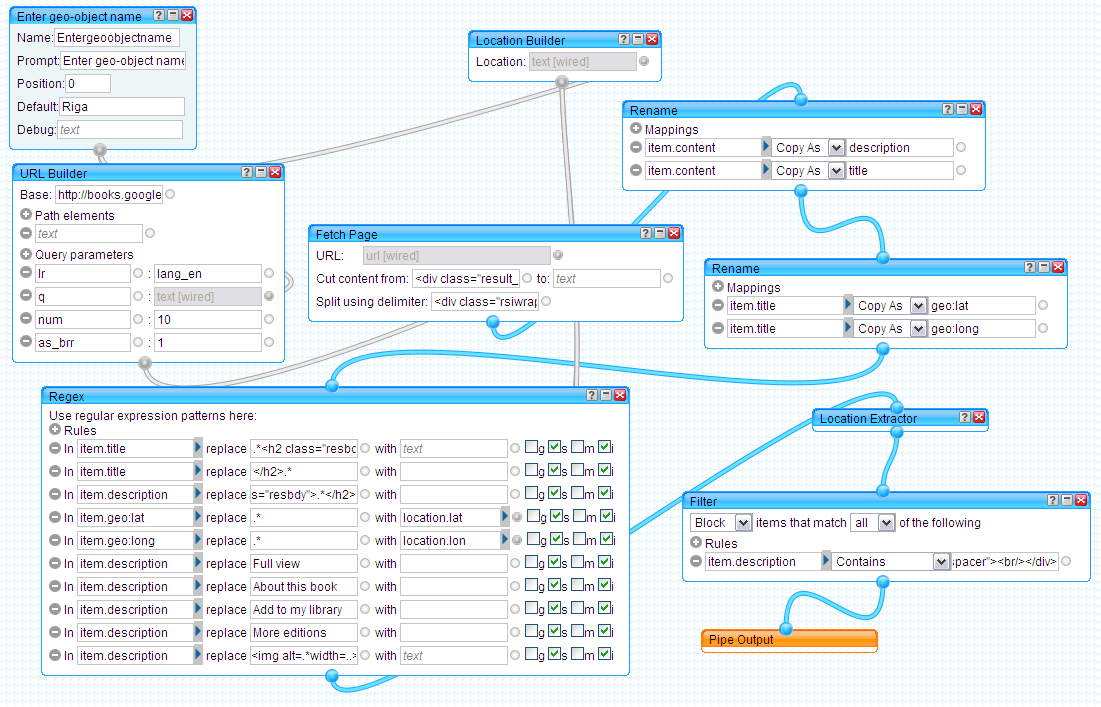
Task: Toggle 's' flag on 'About this book' rule
Action: point(555,586)
